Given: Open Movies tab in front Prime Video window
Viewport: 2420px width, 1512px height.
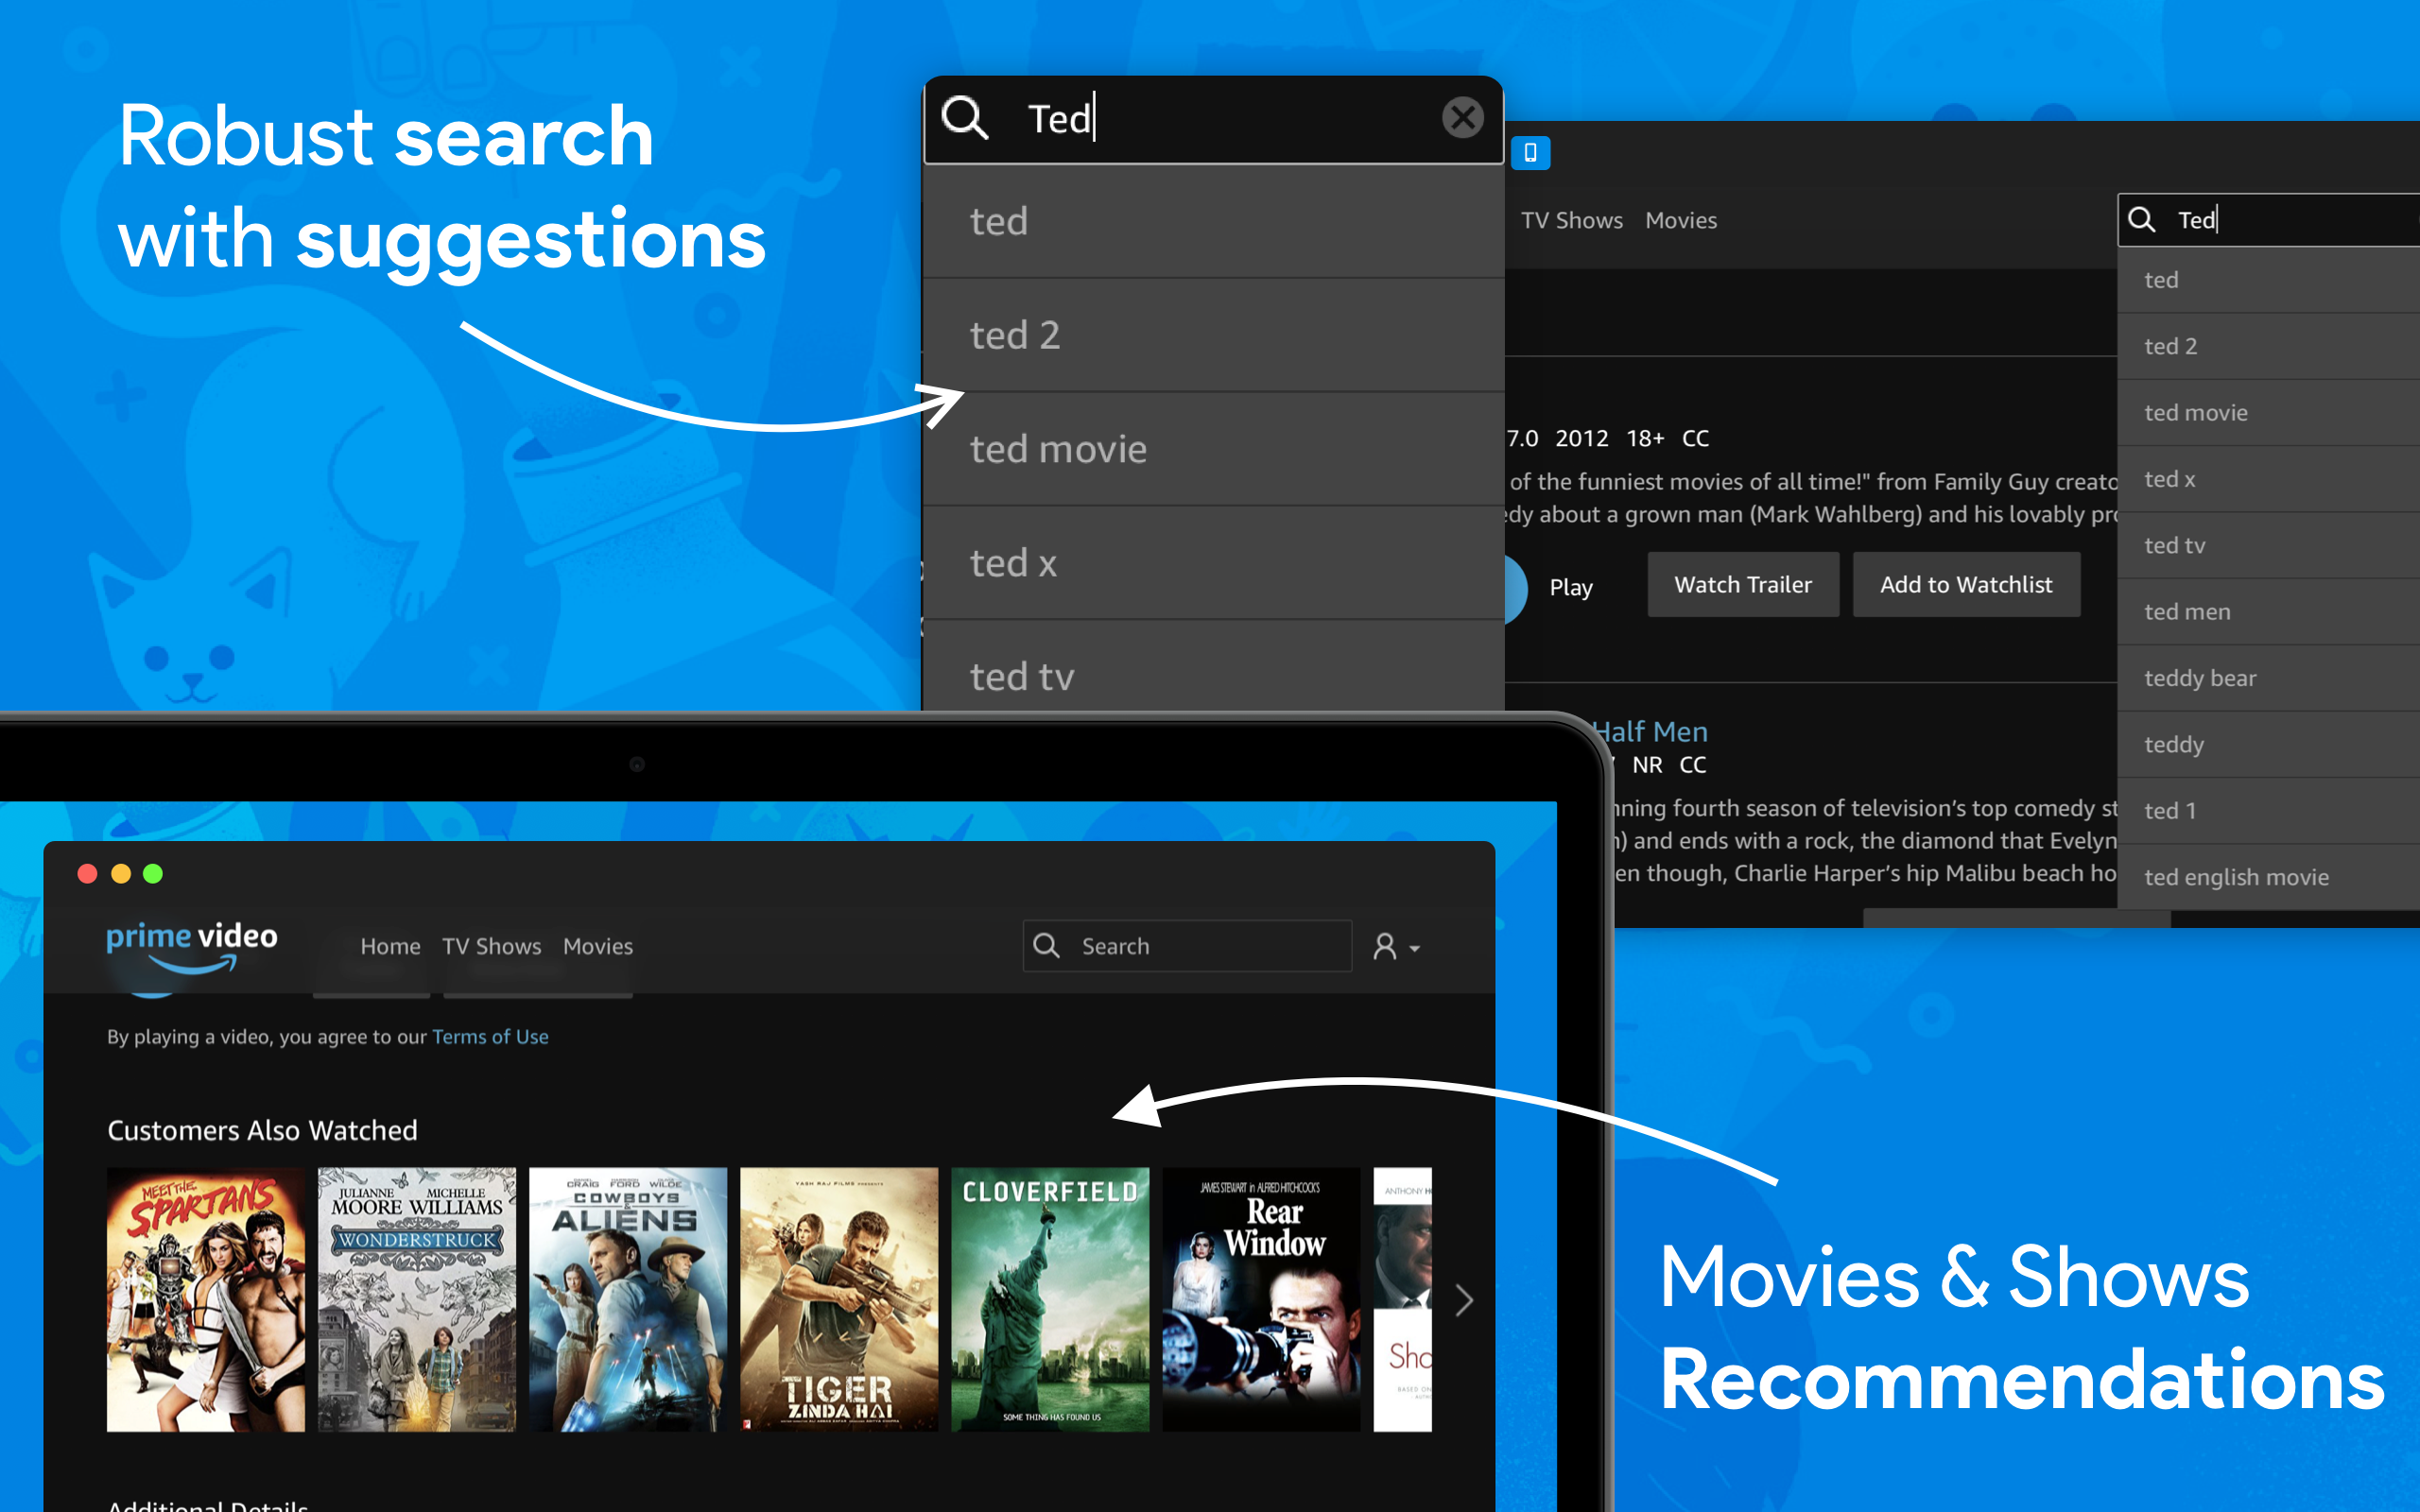Looking at the screenshot, I should coord(598,946).
